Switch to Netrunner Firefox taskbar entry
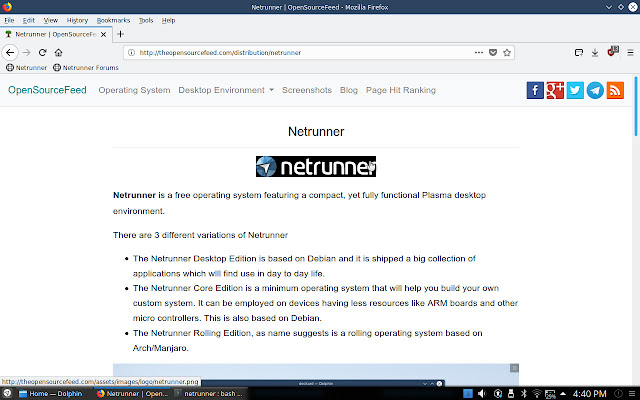This screenshot has width=640, height=400. coord(133,393)
